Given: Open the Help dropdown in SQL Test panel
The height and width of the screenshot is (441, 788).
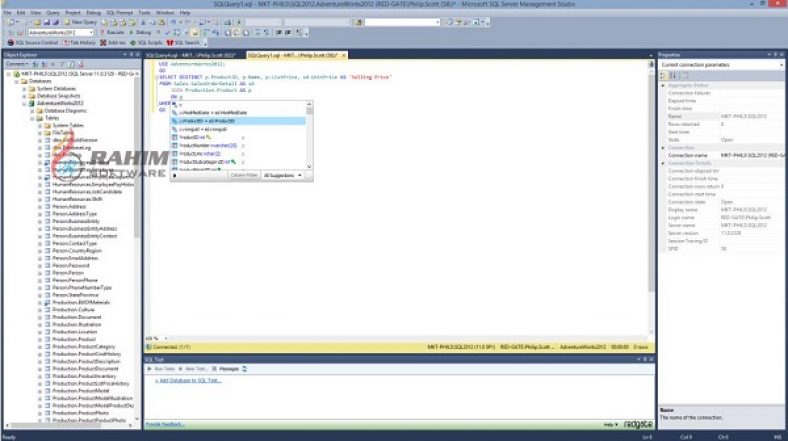Looking at the screenshot, I should pos(611,425).
